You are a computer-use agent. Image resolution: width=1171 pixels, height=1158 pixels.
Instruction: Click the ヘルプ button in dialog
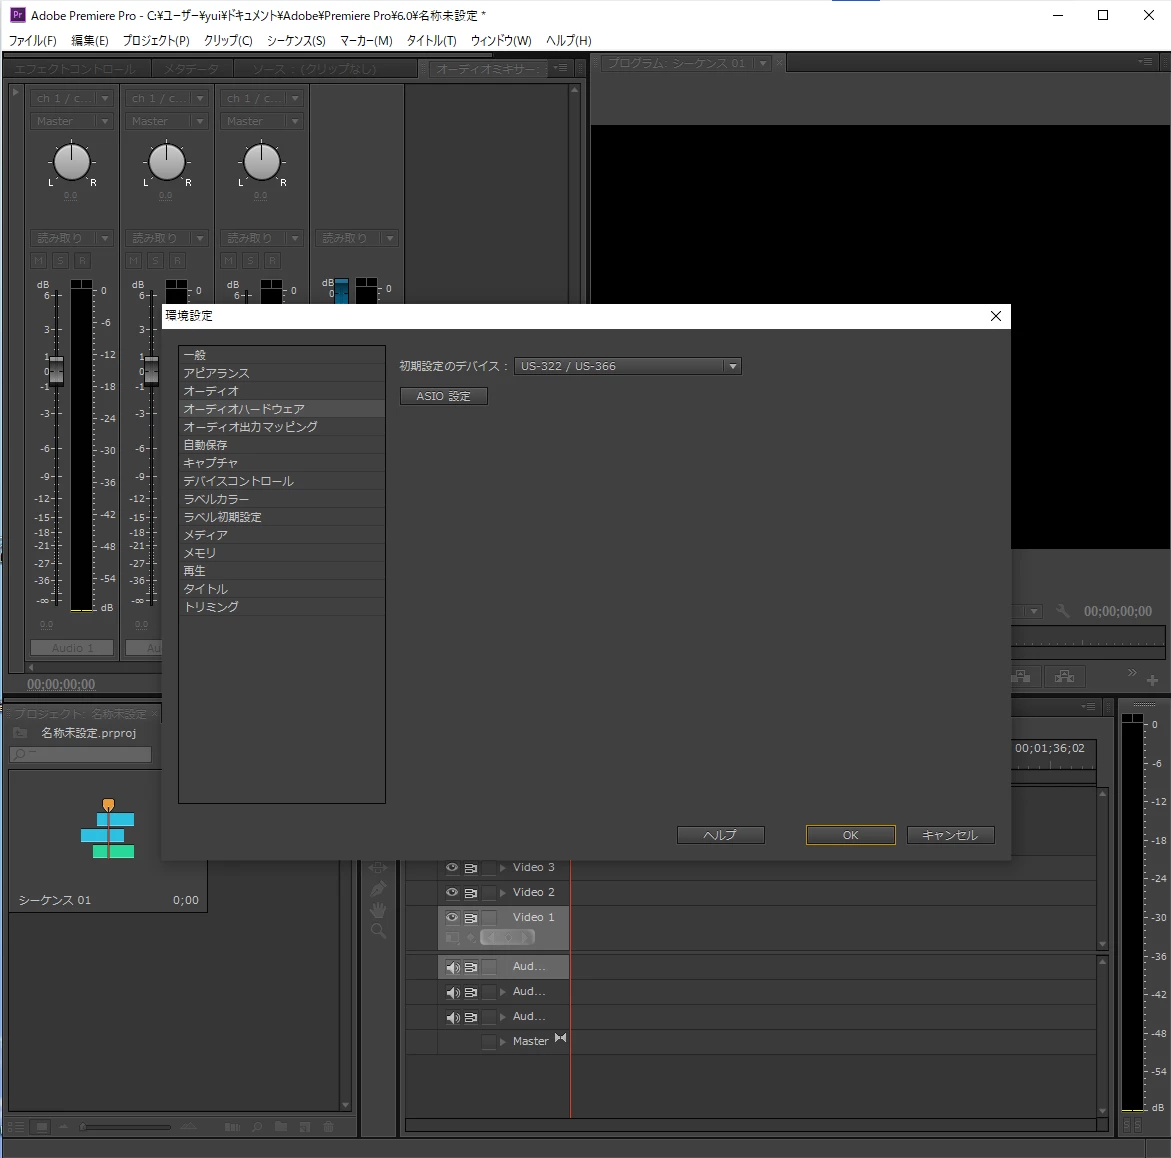[720, 835]
